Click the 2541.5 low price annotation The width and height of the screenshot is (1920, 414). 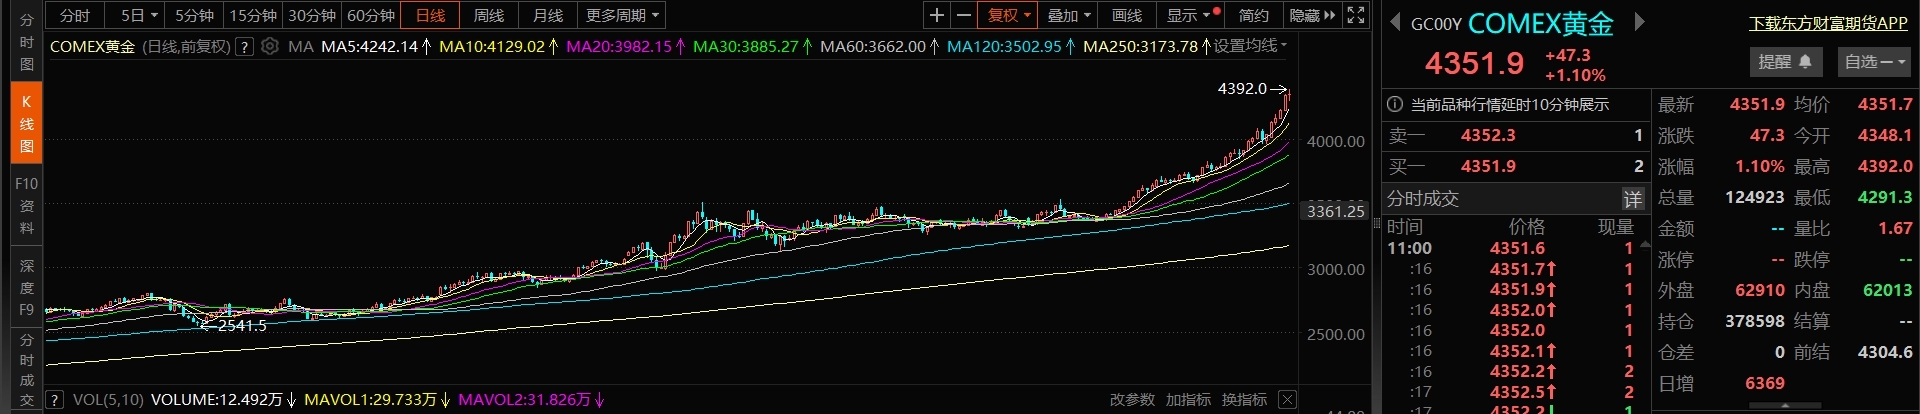(x=242, y=325)
